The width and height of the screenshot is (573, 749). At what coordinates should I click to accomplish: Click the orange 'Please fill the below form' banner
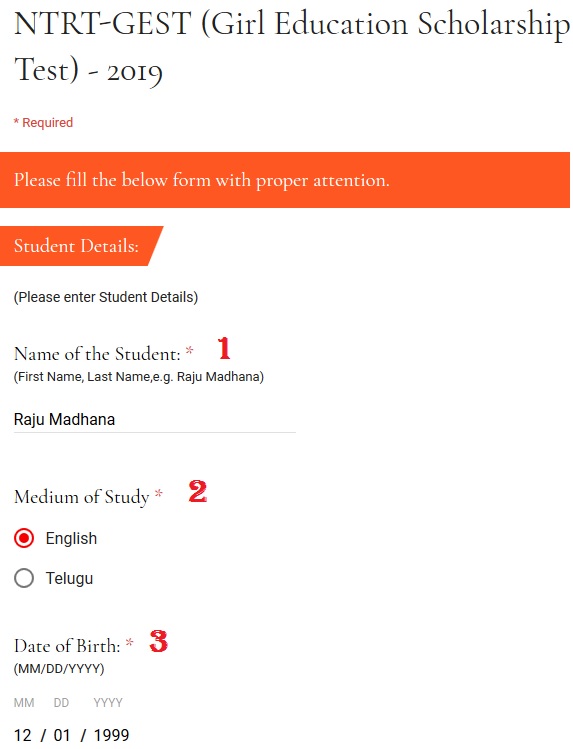(x=285, y=180)
